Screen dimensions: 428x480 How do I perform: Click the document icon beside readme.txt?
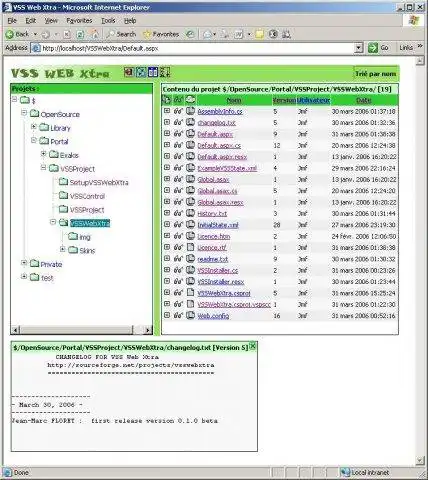coord(190,259)
